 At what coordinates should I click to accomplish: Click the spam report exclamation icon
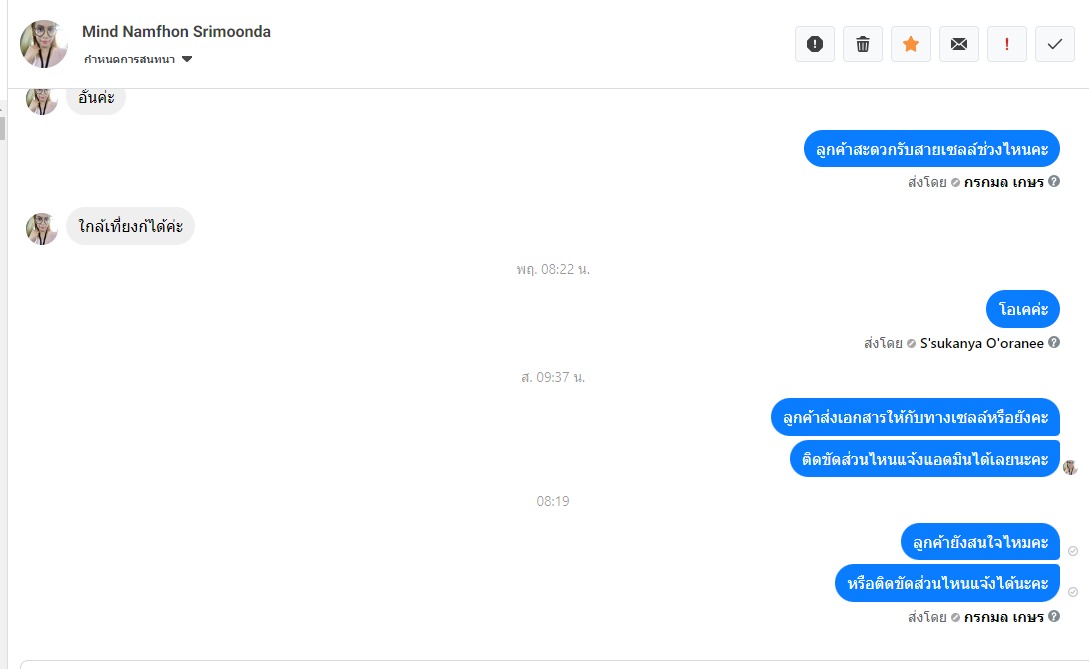815,44
